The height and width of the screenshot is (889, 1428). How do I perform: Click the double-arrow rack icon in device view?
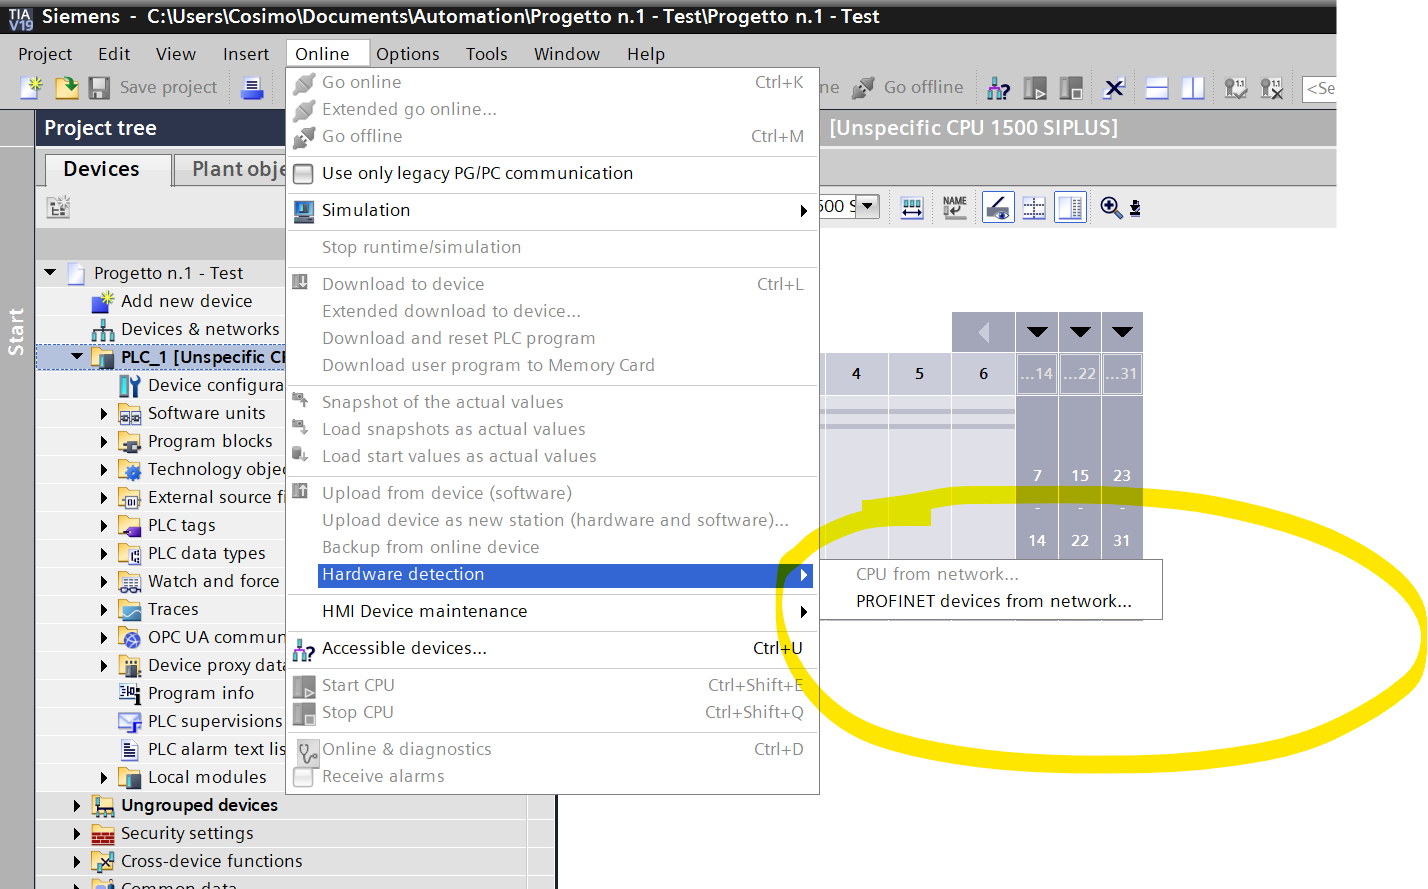click(912, 207)
